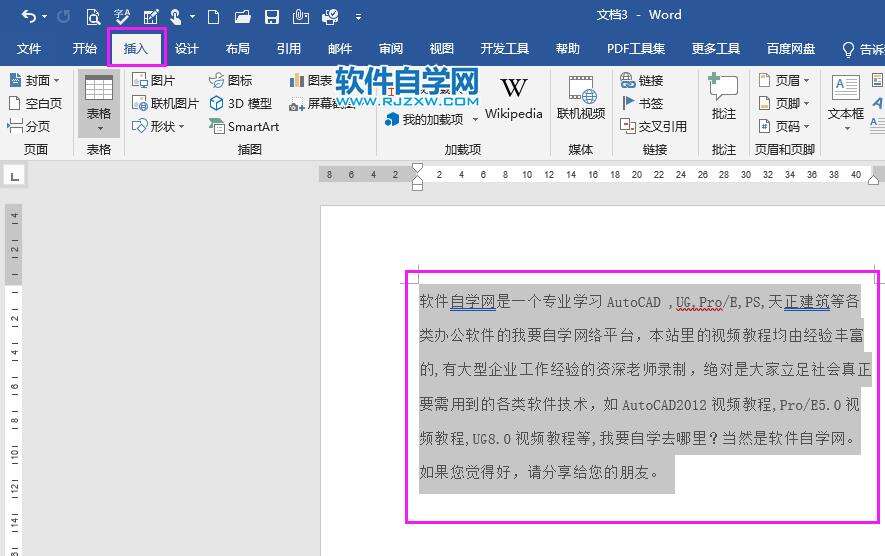Open the 页码 (Page Number) dropdown
Screen dimensions: 885x556
click(784, 126)
